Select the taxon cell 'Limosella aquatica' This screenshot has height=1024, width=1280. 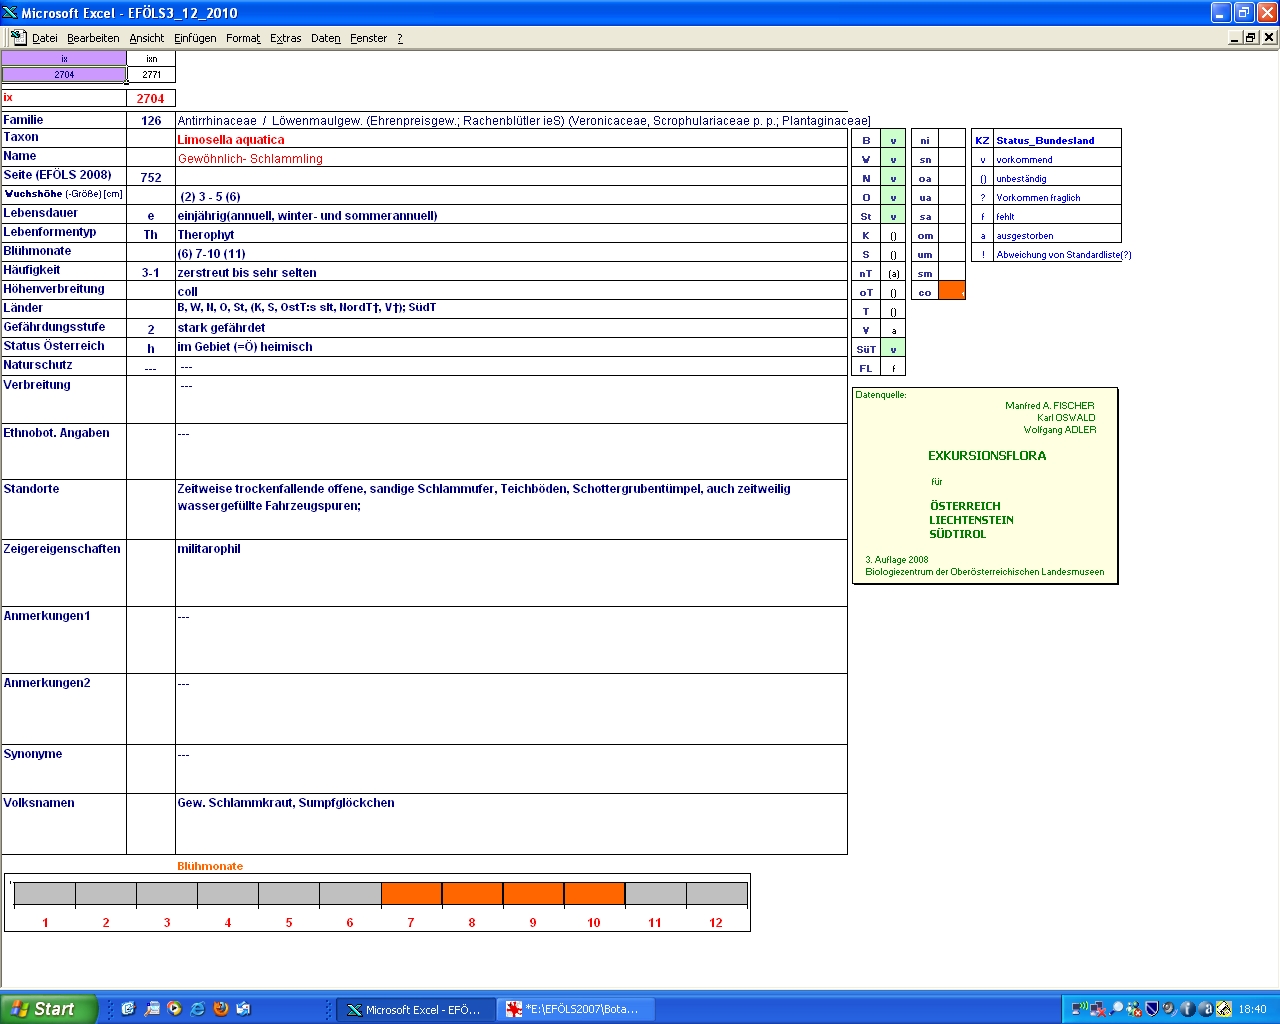pyautogui.click(x=511, y=139)
